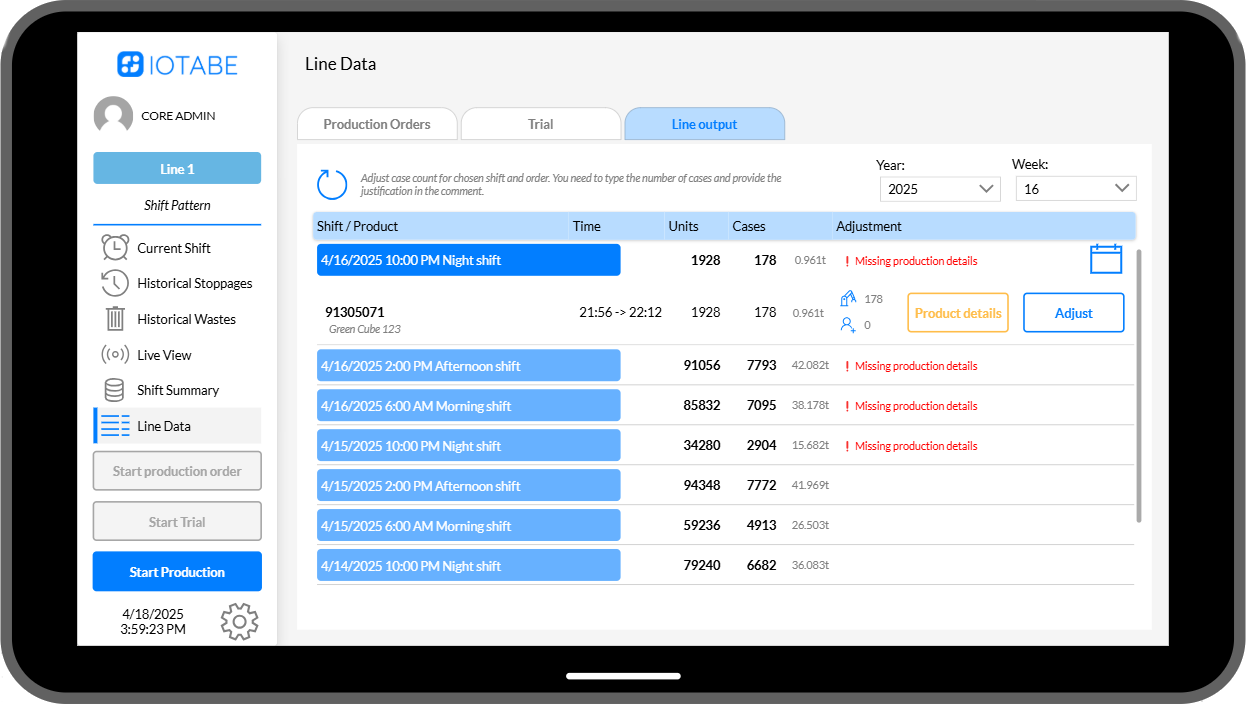The image size is (1246, 704).
Task: Click the Shift Summary database icon
Action: click(x=115, y=390)
